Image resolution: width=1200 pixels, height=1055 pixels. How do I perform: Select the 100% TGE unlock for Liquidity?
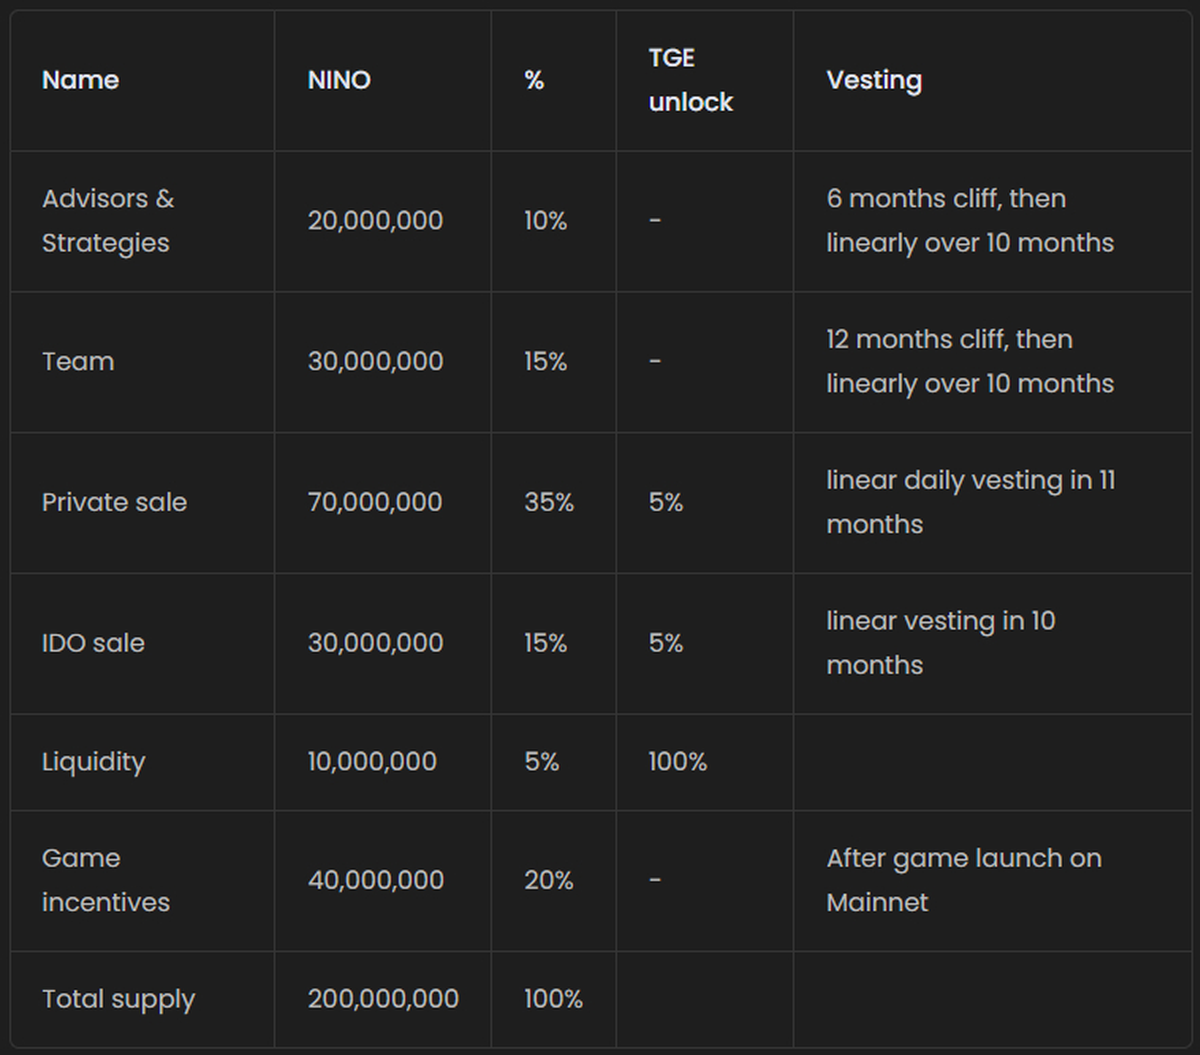point(677,762)
